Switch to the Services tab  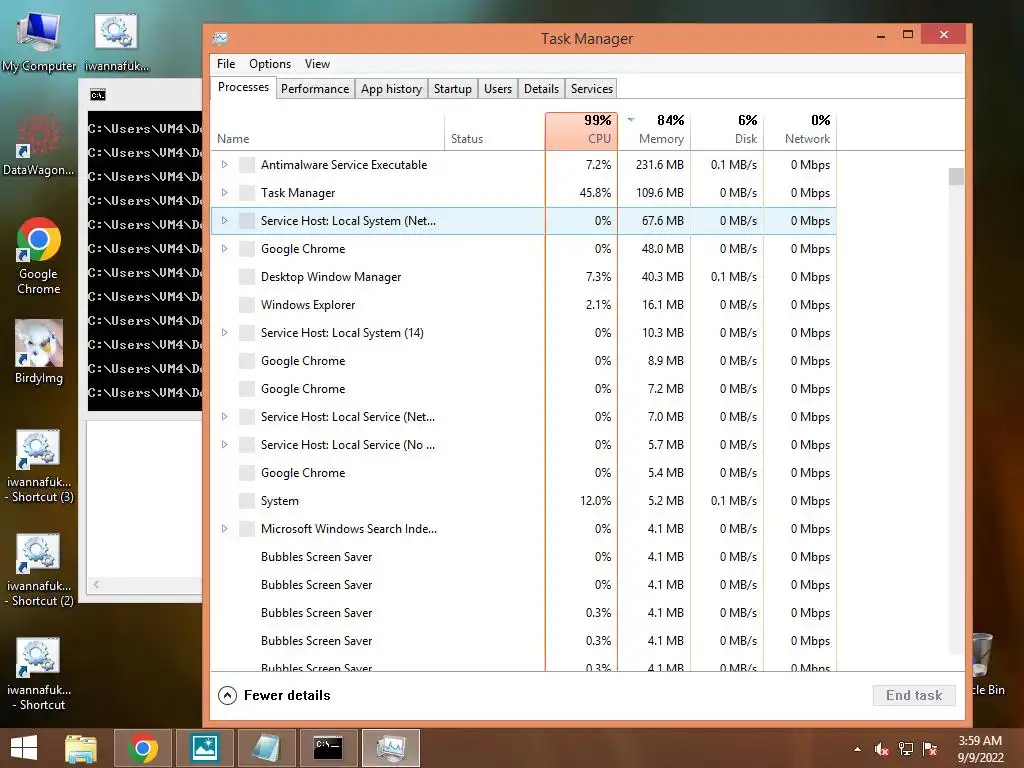(x=592, y=89)
